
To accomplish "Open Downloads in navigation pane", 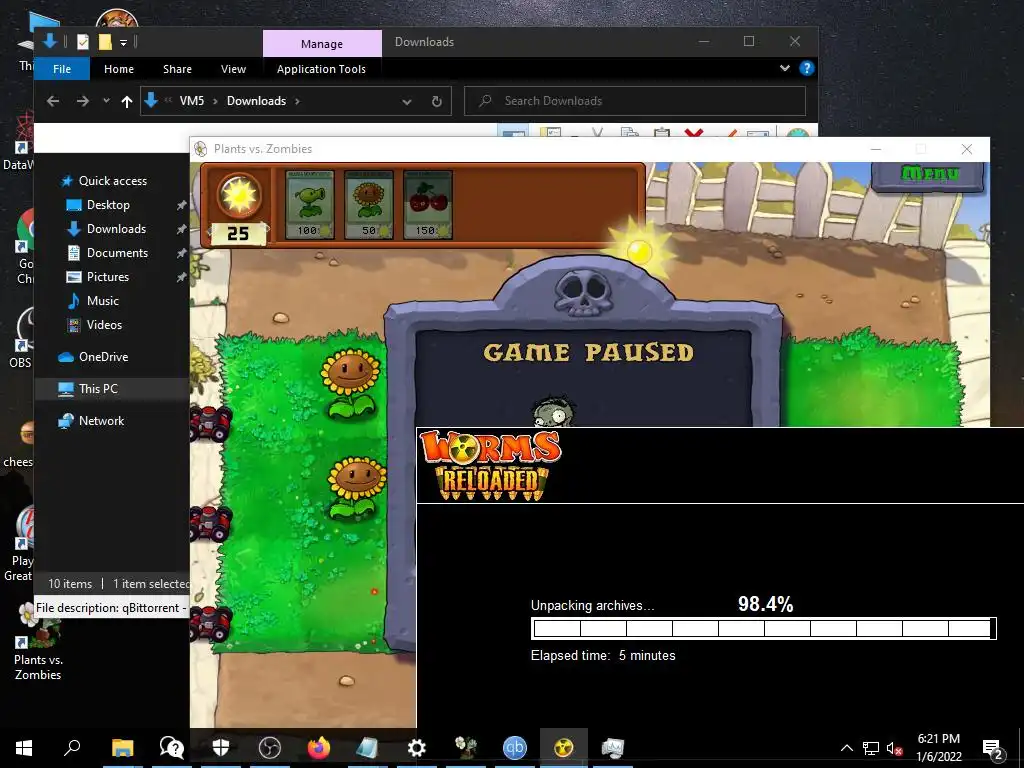I will 116,229.
